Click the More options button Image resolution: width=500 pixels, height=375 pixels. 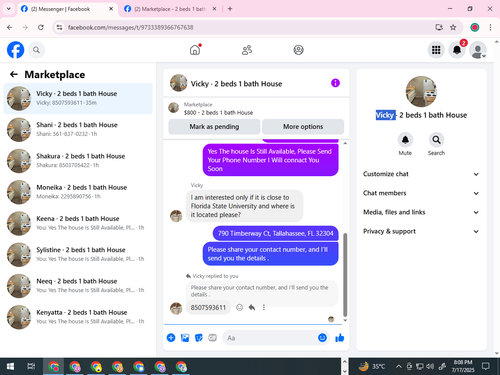click(303, 127)
